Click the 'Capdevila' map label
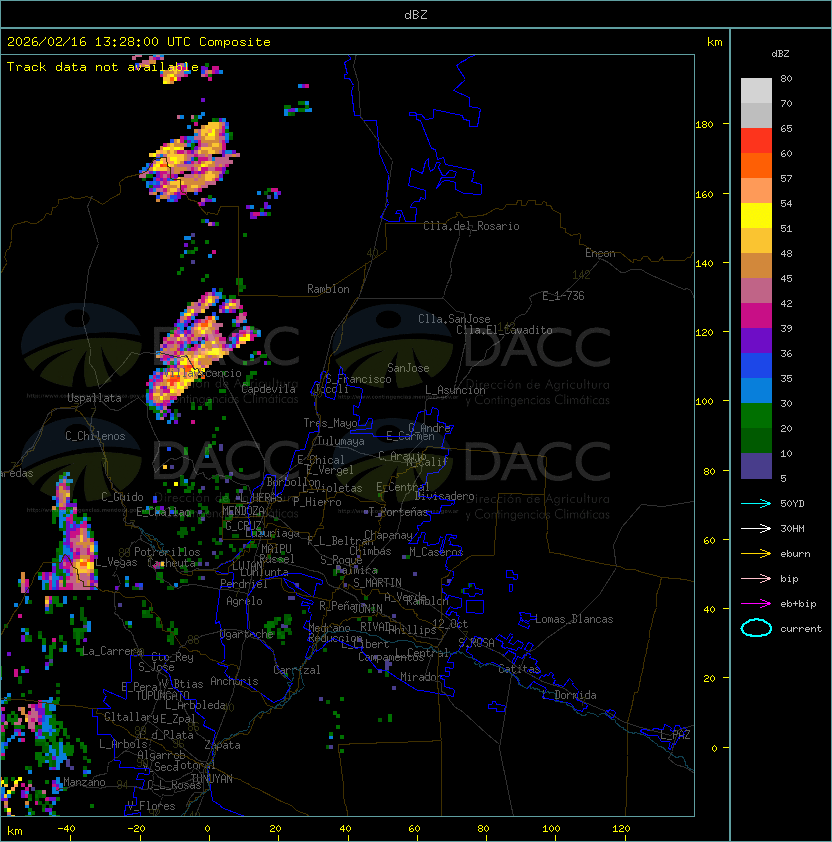The height and width of the screenshot is (842, 832). [268, 389]
